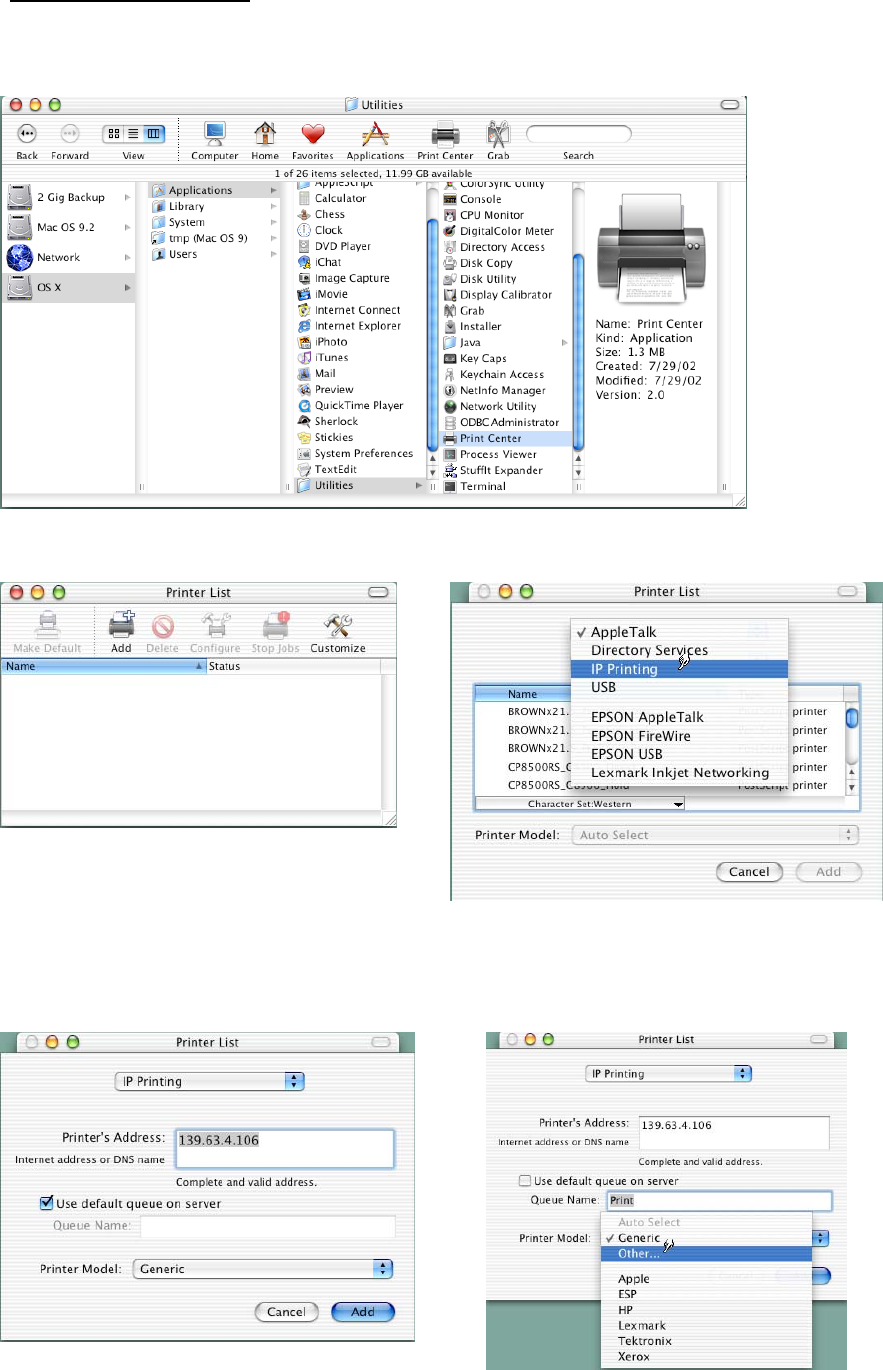Select the OS X volume
This screenshot has height=1370, width=883.
[69, 287]
